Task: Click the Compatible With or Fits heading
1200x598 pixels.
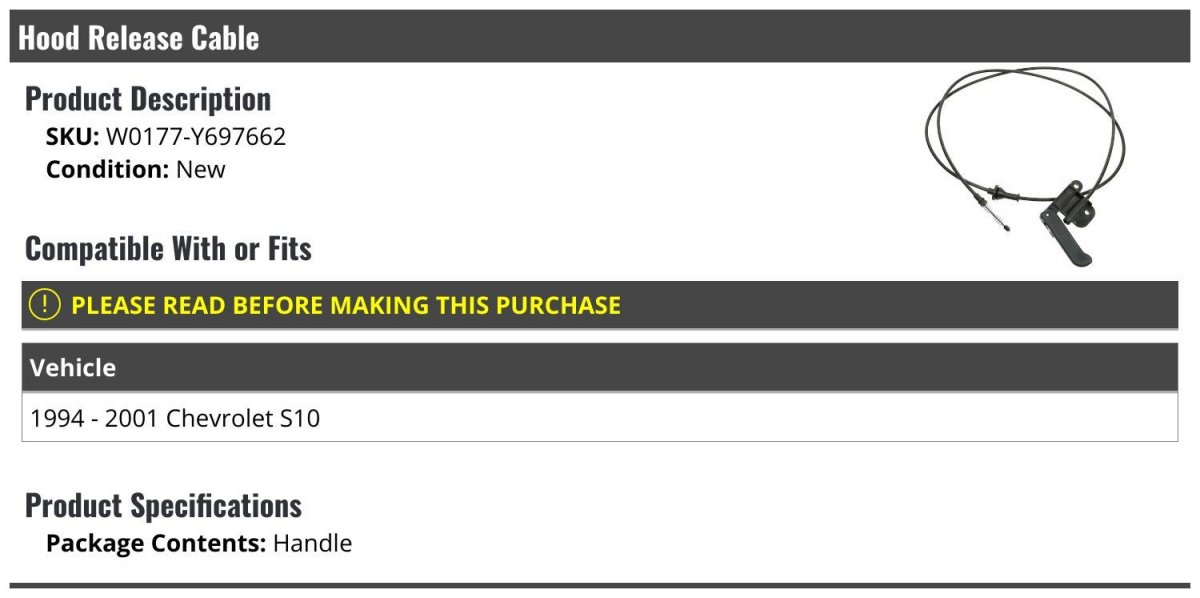Action: [168, 248]
